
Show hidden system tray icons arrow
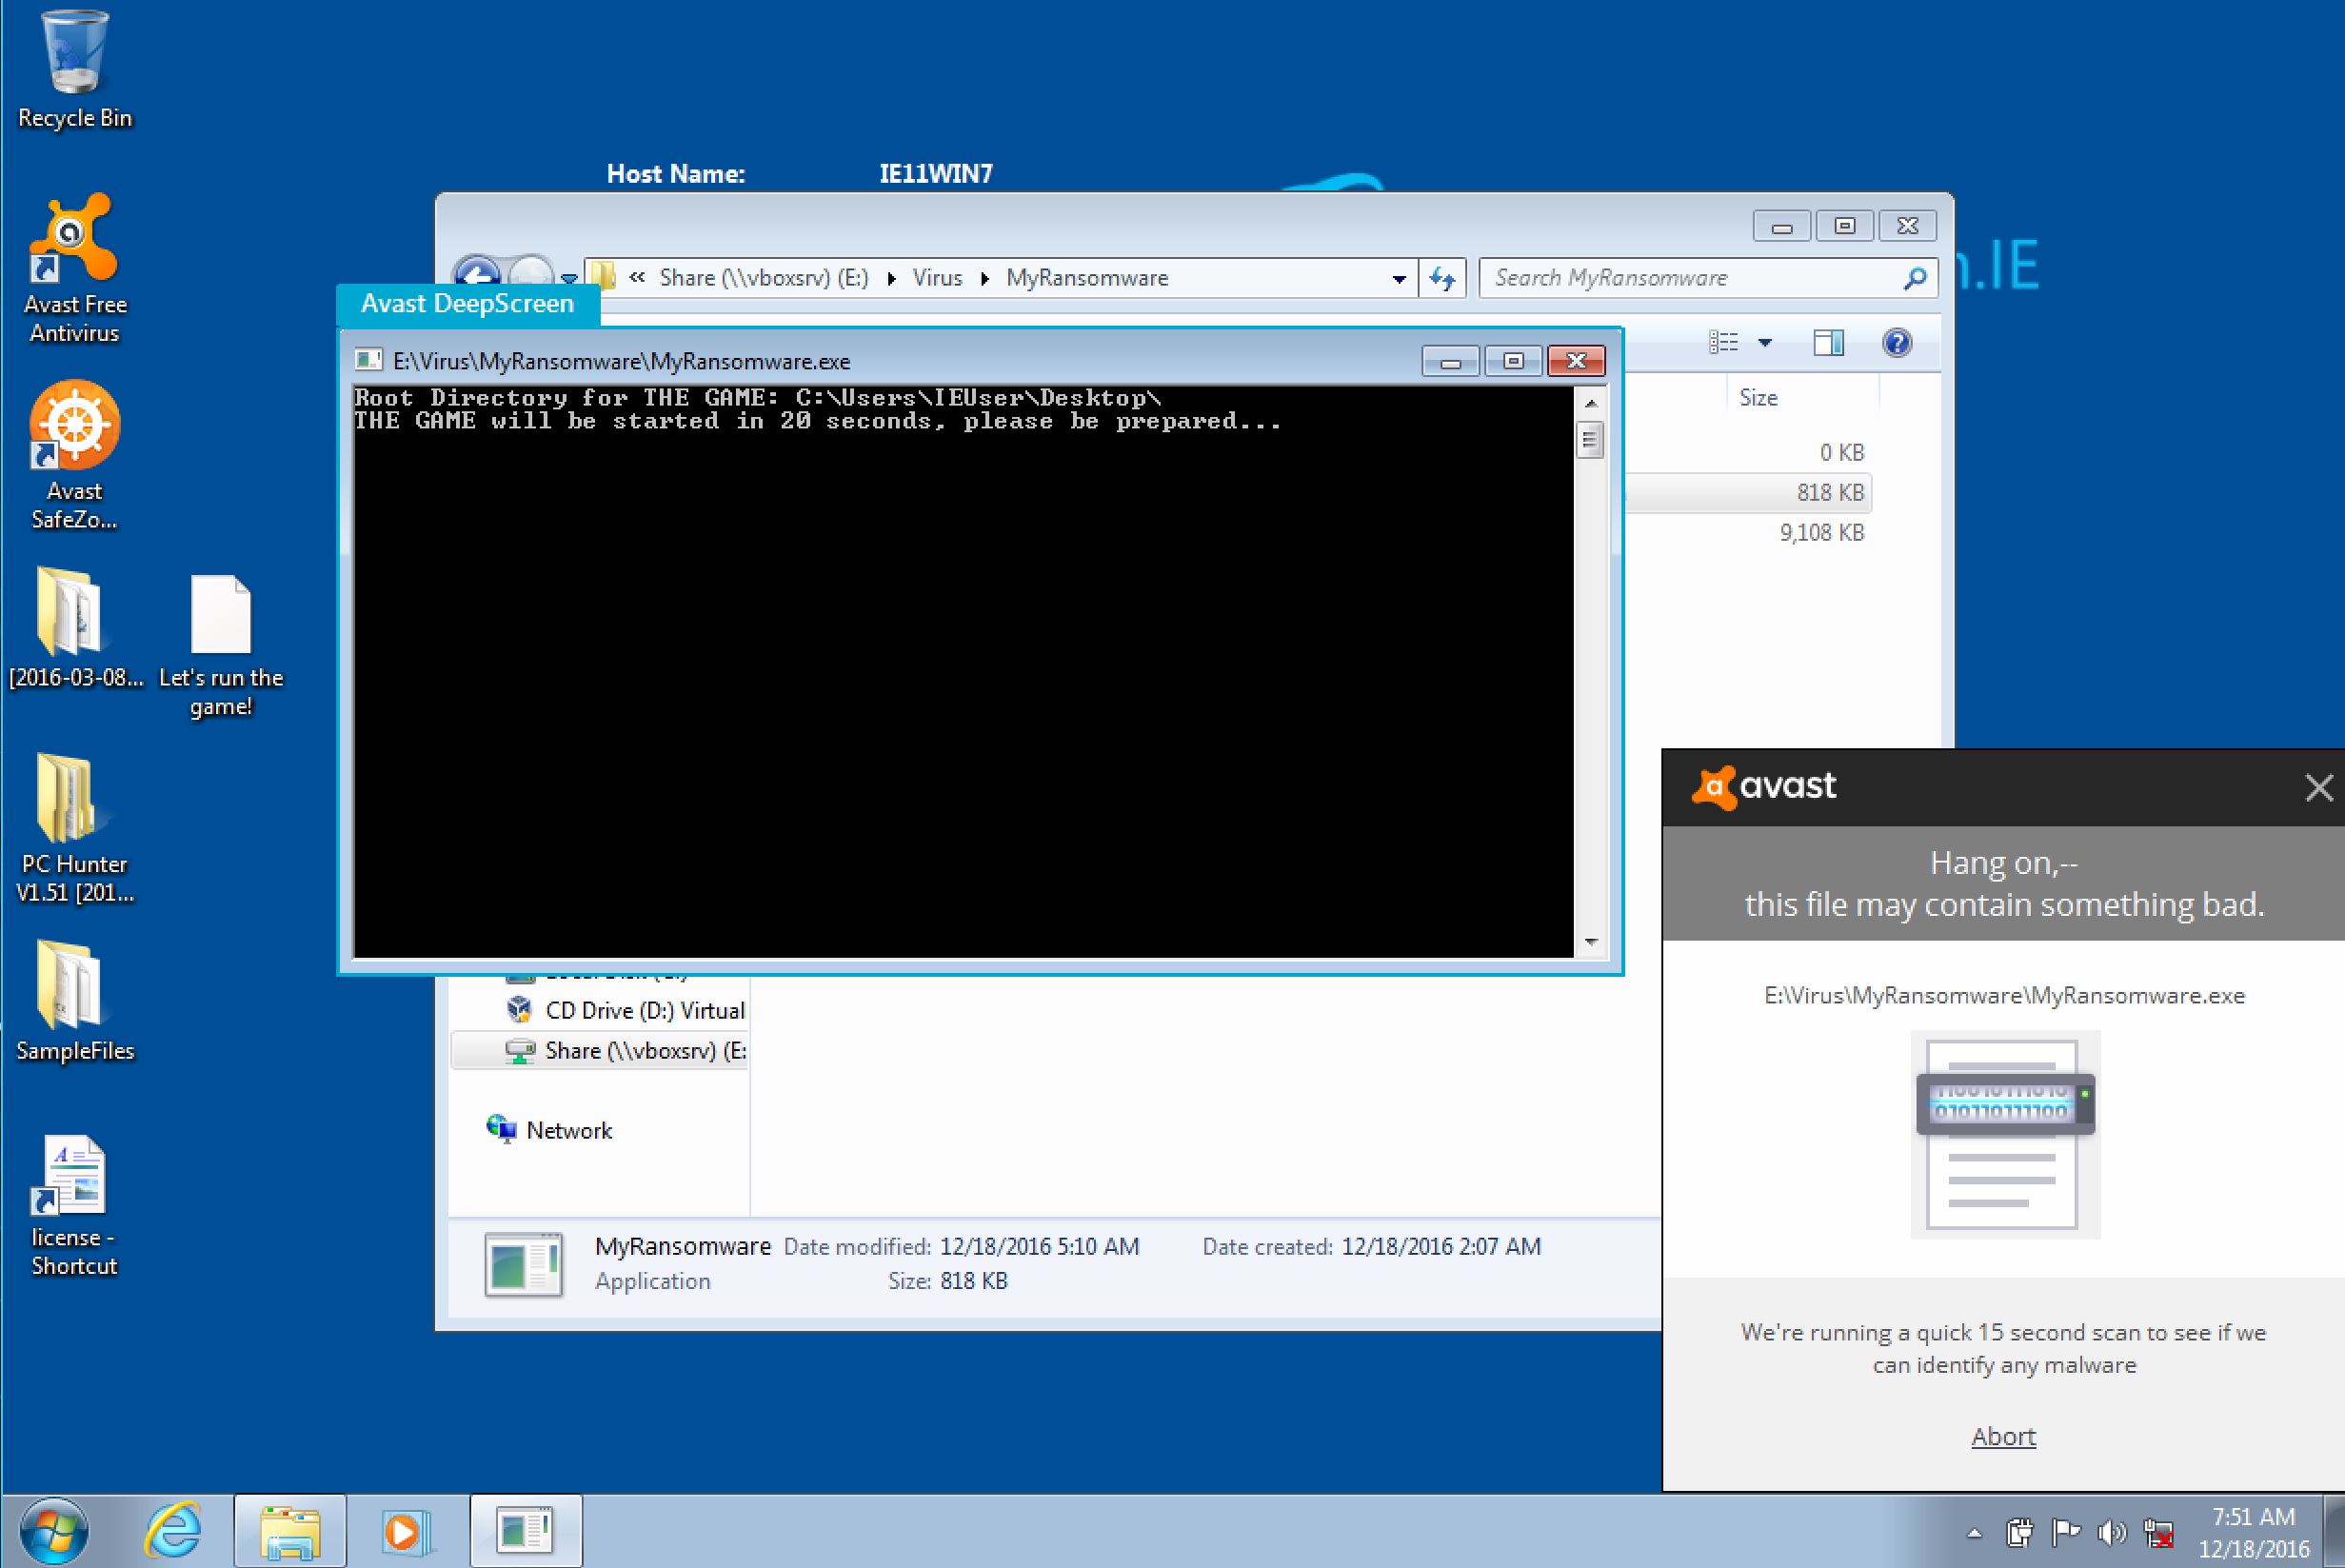coord(1974,1532)
